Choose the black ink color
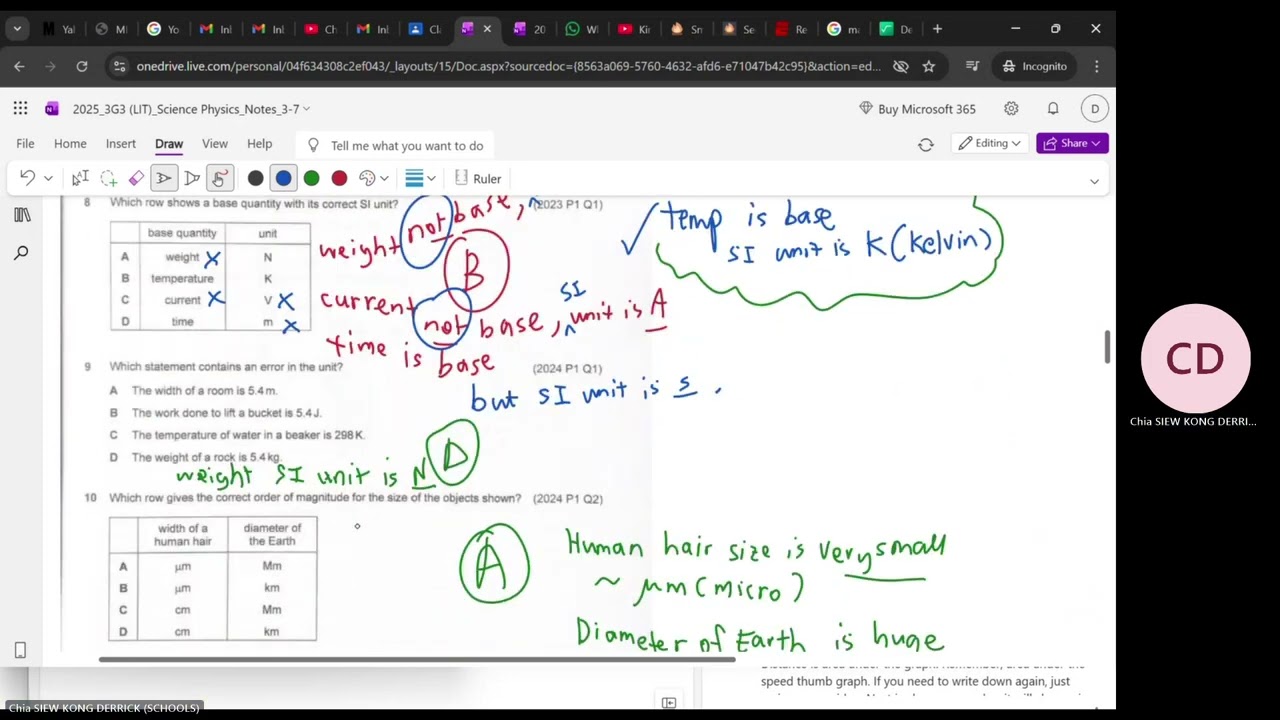This screenshot has height=720, width=1280. (256, 178)
